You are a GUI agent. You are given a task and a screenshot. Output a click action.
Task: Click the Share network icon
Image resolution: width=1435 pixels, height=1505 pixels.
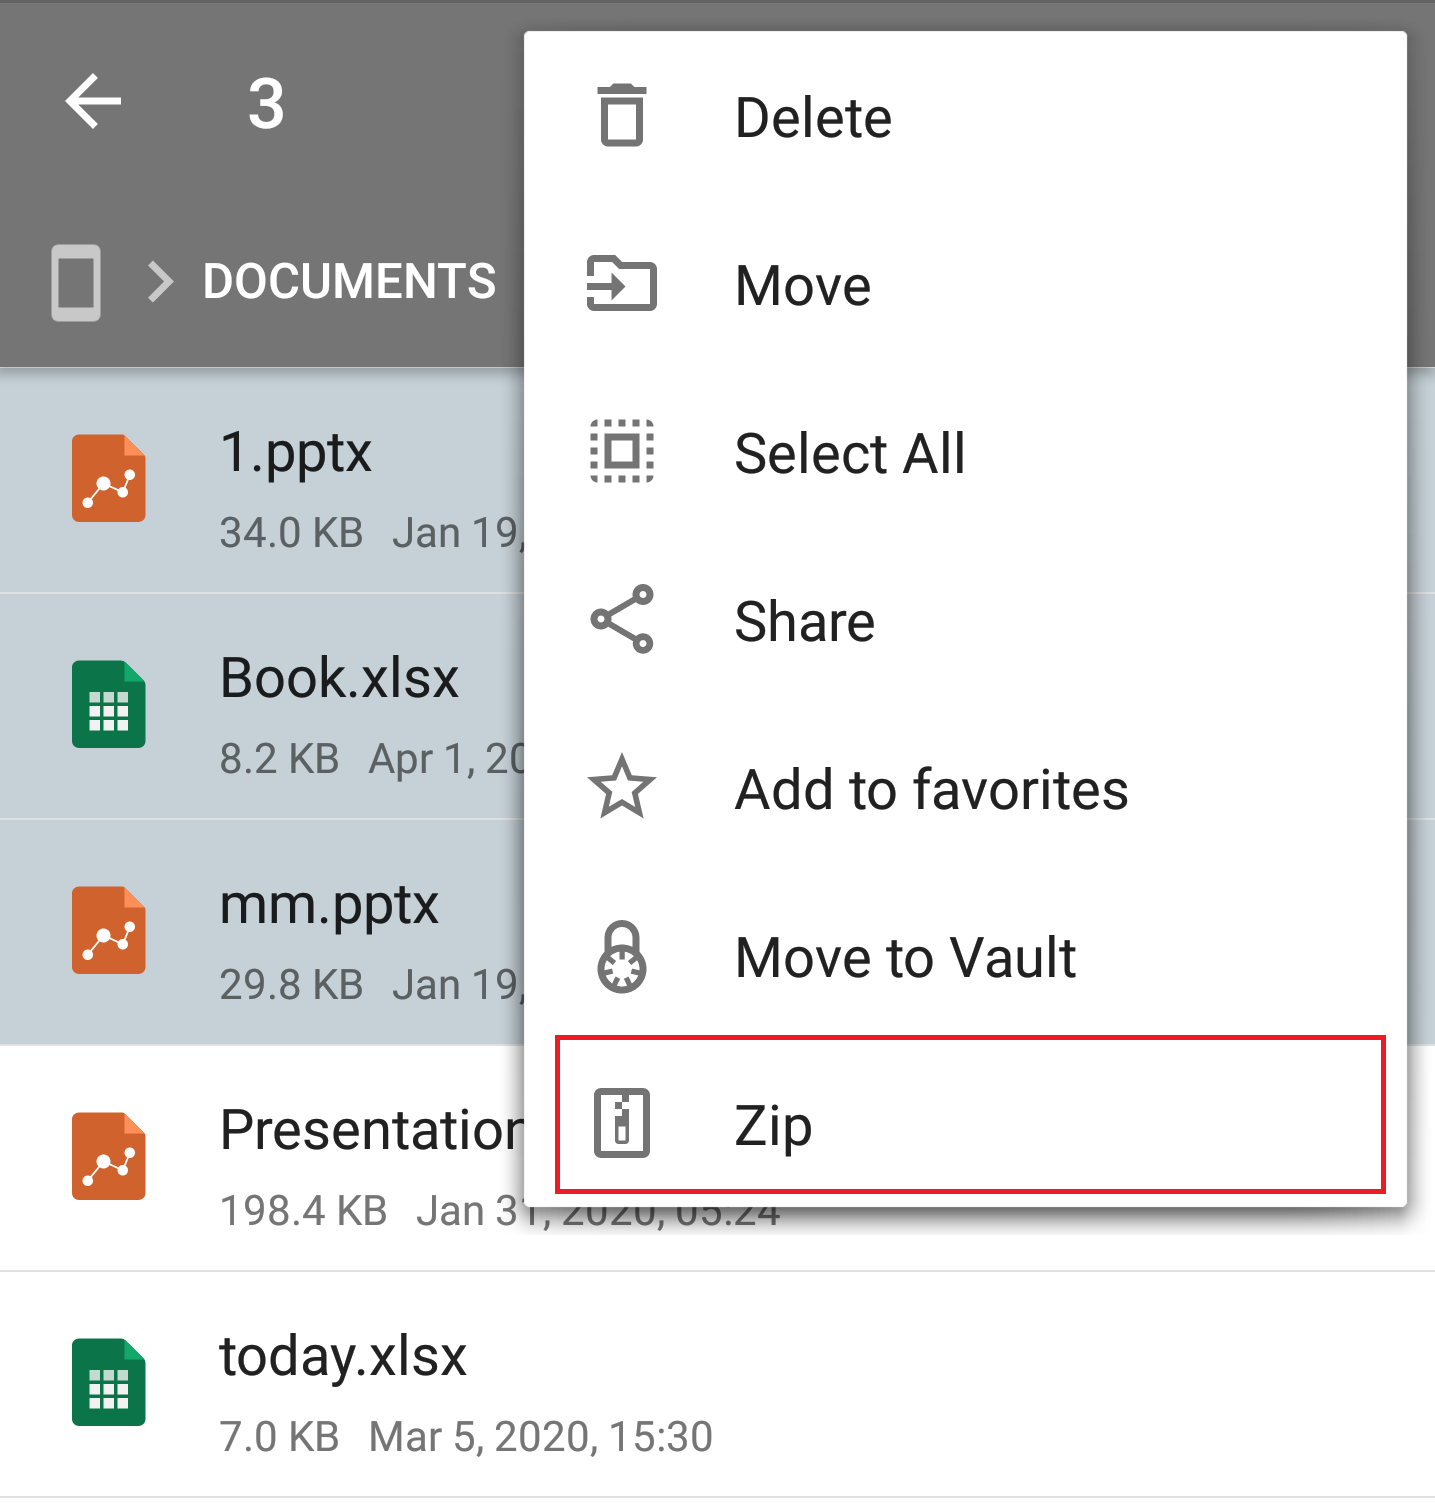click(620, 620)
